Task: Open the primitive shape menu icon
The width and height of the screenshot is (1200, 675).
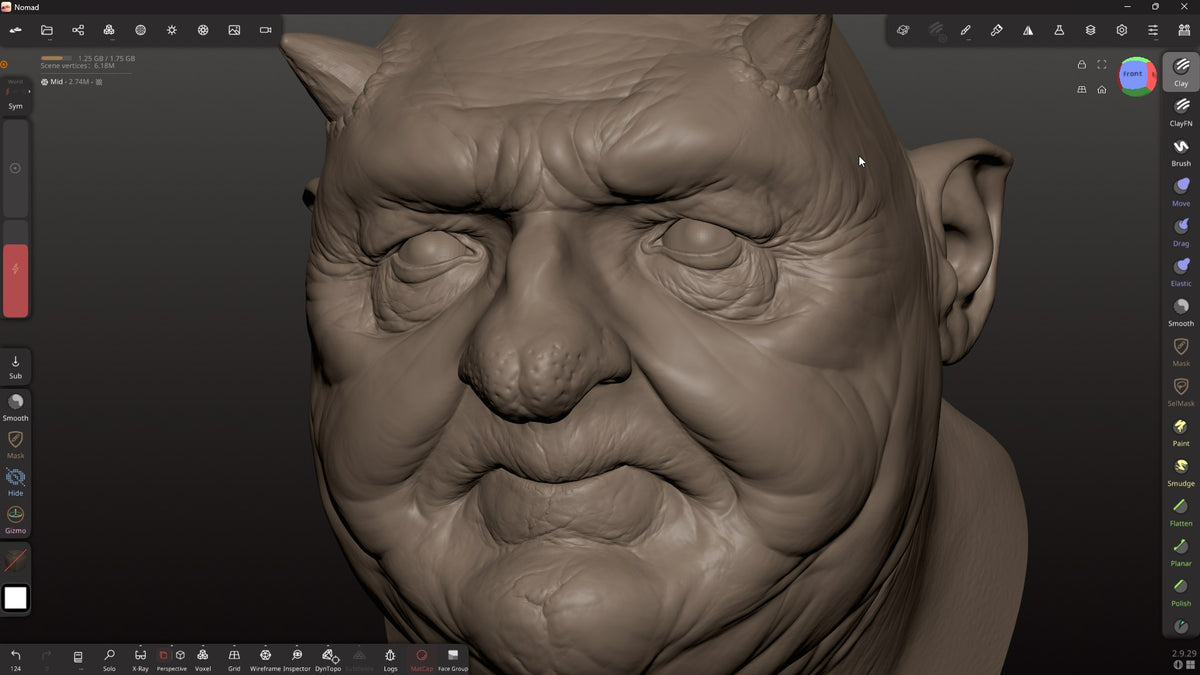Action: (903, 30)
